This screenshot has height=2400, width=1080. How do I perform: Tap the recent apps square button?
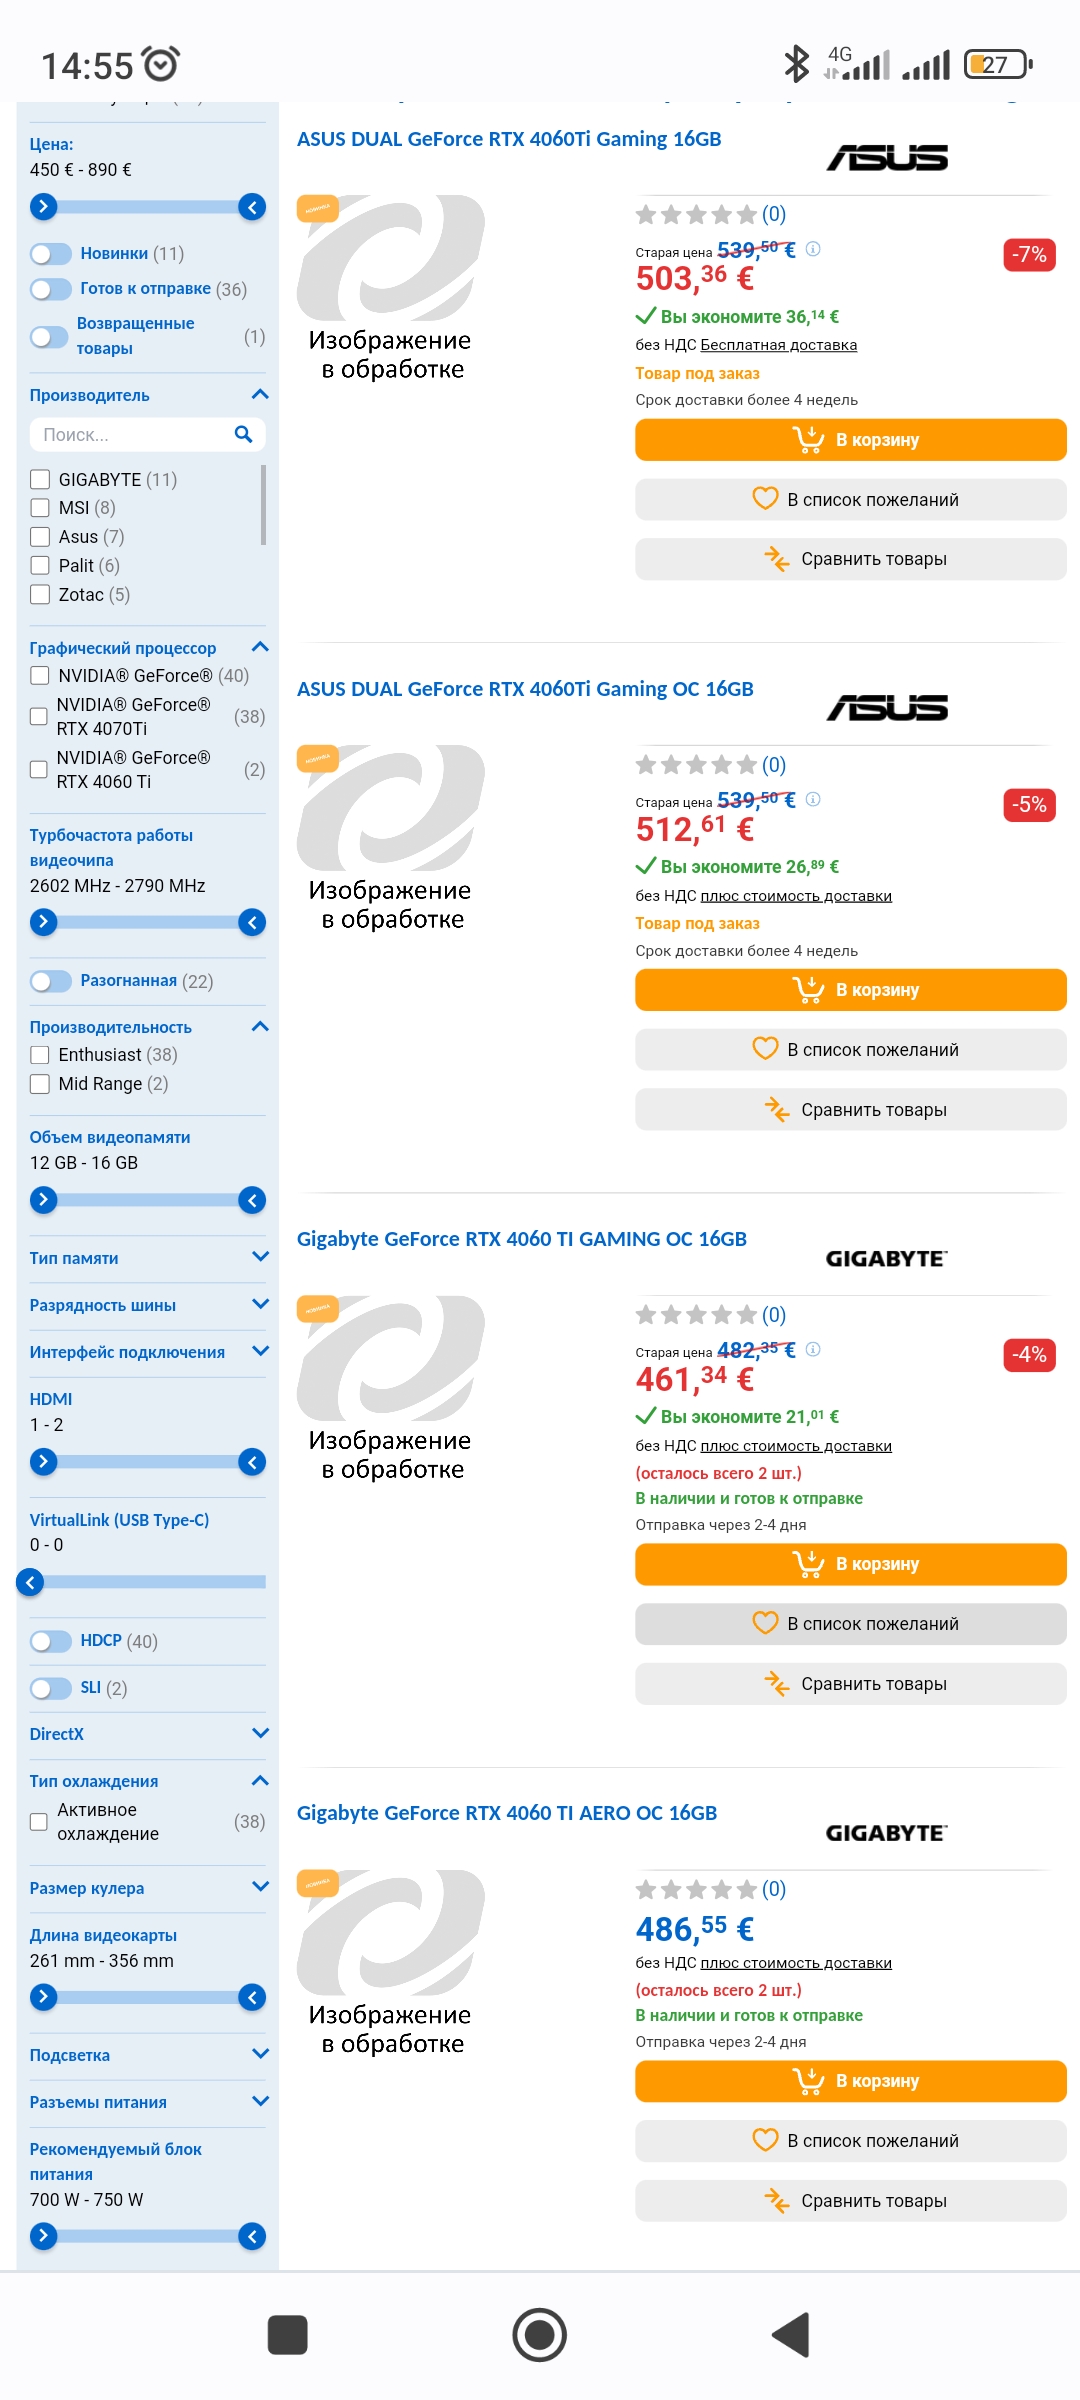point(287,2335)
